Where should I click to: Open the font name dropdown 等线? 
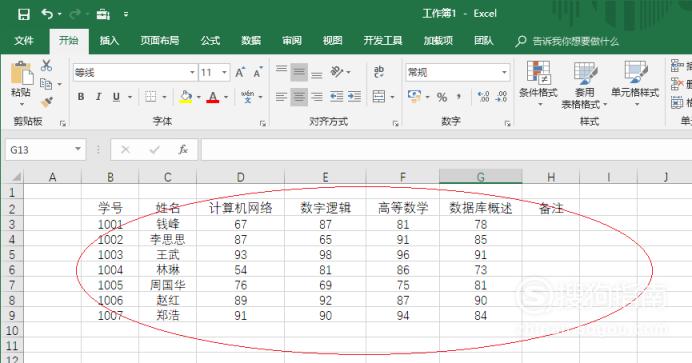(x=192, y=72)
